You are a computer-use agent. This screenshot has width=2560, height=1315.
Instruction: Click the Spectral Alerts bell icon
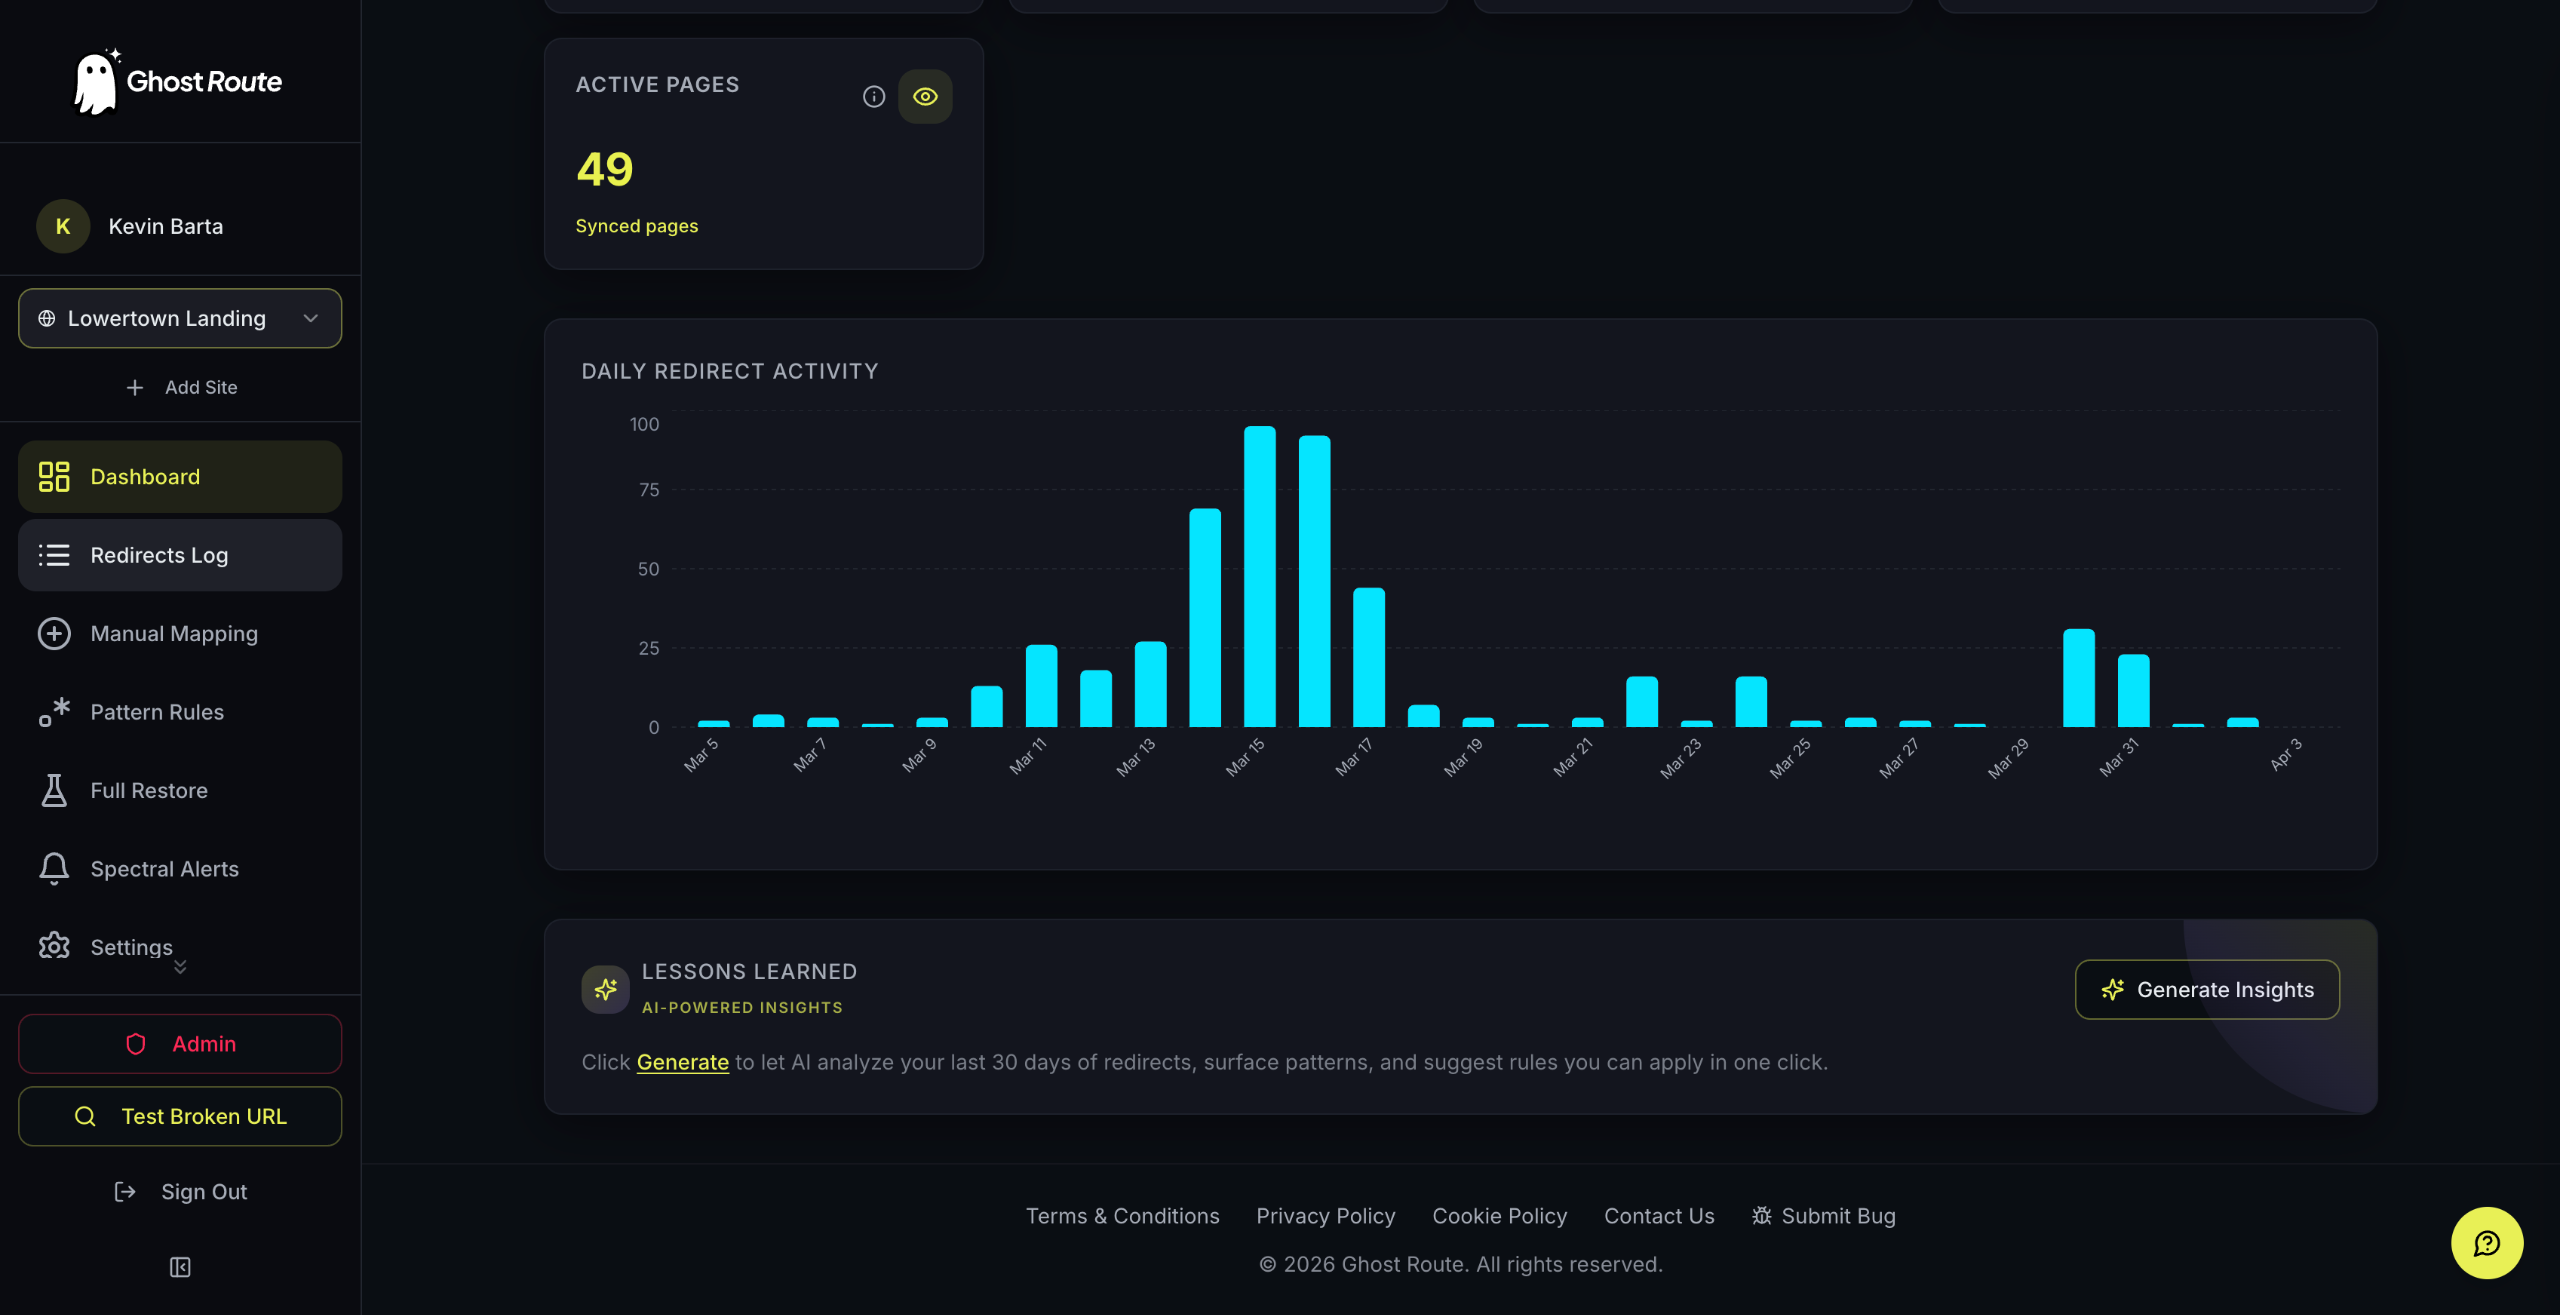[54, 869]
